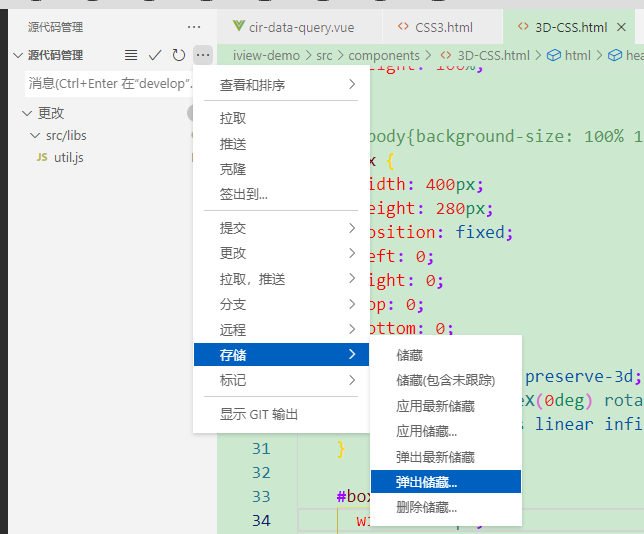Image resolution: width=644 pixels, height=534 pixels.
Task: Open util.js in changes list
Action: 69,157
